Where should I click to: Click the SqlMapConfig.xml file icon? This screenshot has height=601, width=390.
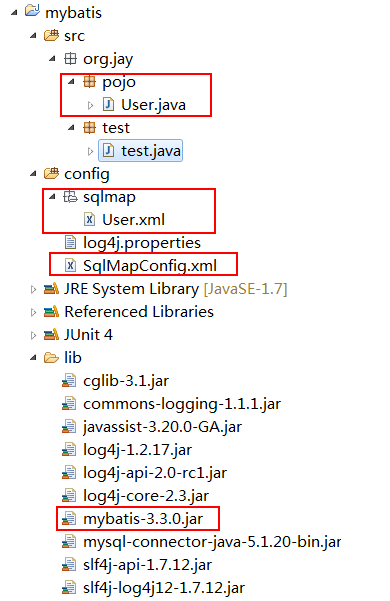point(70,265)
